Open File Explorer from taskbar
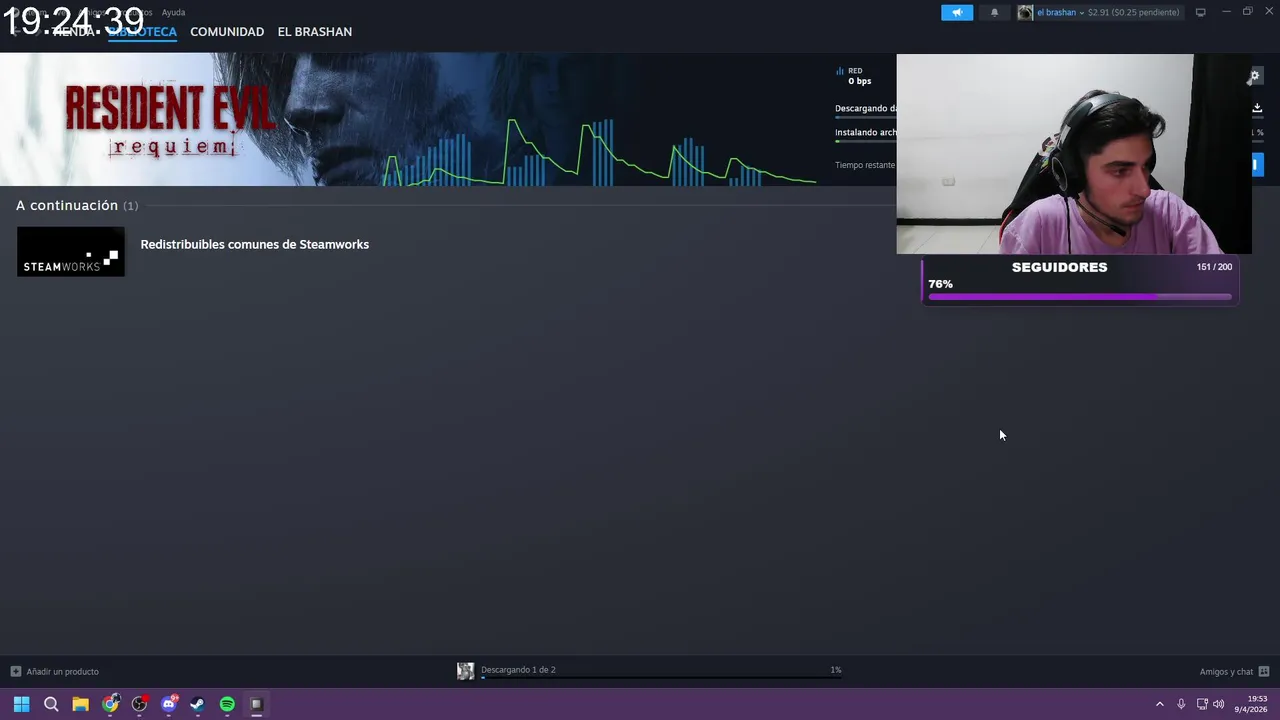This screenshot has height=720, width=1280. tap(80, 704)
